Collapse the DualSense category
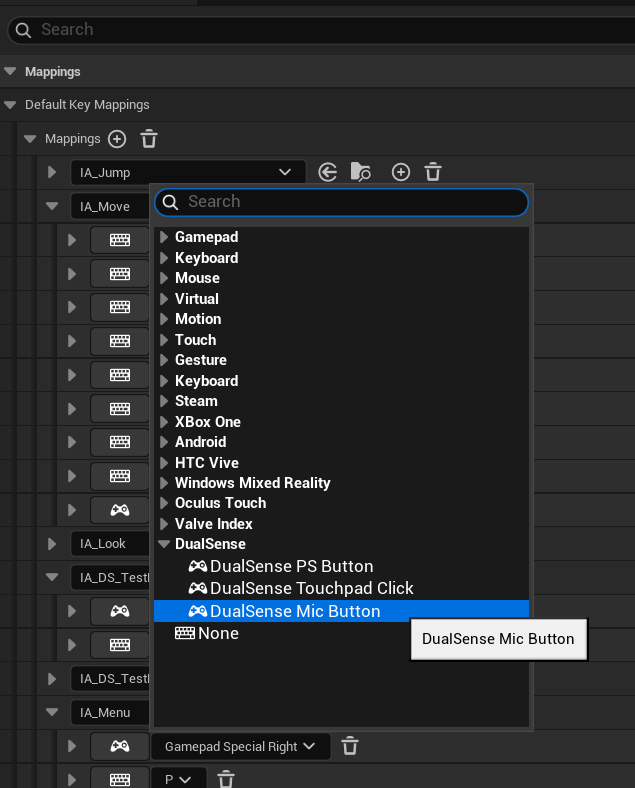The image size is (635, 788). (x=164, y=544)
